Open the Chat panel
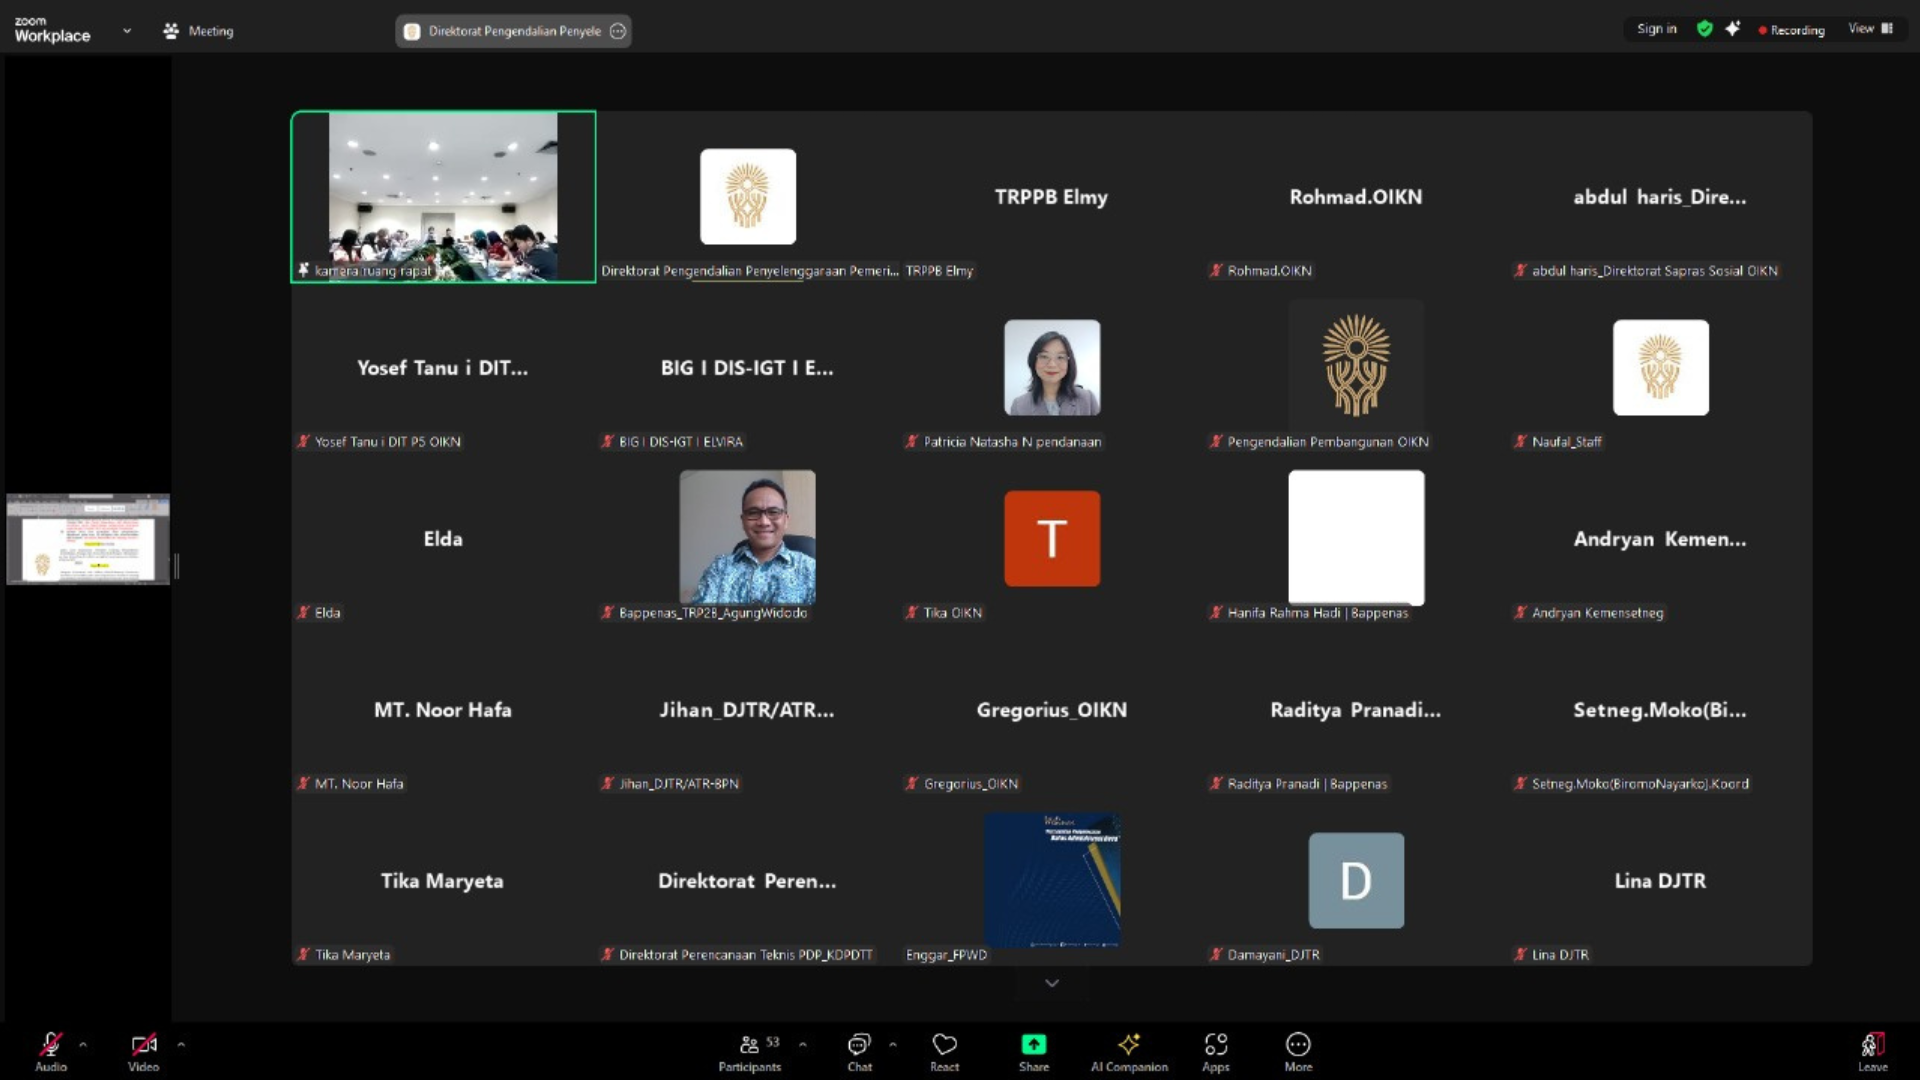The image size is (1920, 1080). pyautogui.click(x=859, y=1052)
